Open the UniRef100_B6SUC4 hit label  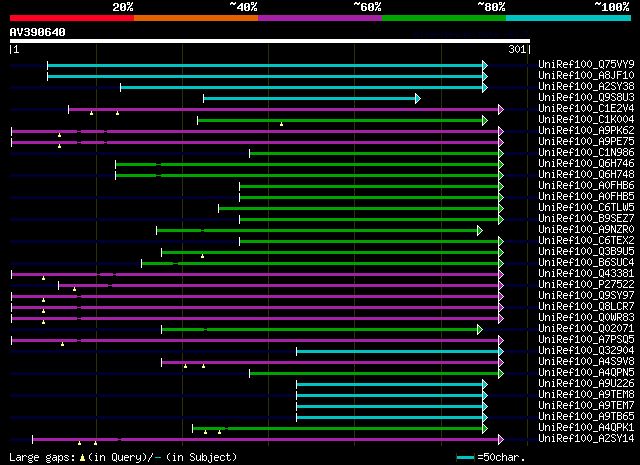(x=586, y=263)
